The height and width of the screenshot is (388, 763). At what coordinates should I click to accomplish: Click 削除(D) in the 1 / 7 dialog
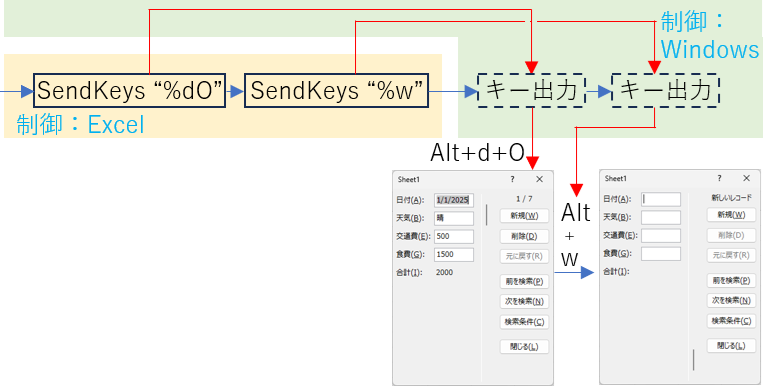[524, 236]
